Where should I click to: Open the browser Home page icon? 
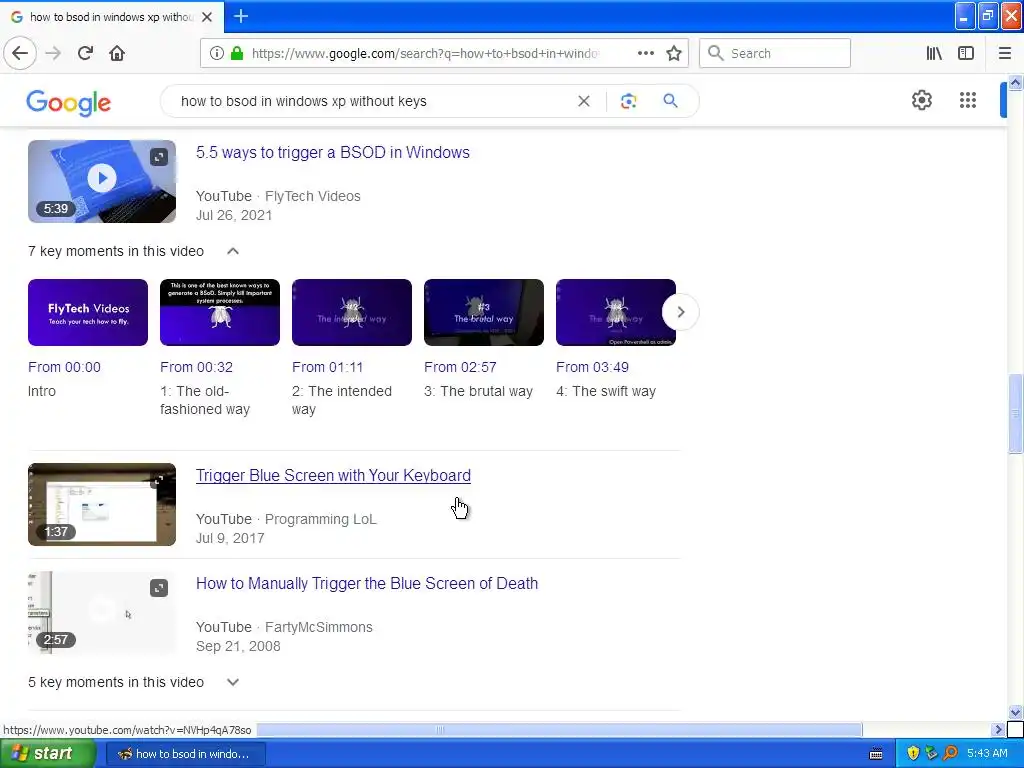coord(117,53)
